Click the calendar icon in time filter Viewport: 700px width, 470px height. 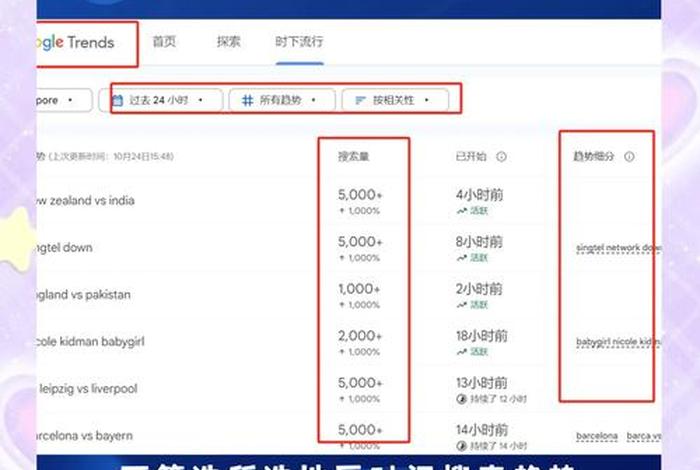[x=117, y=100]
